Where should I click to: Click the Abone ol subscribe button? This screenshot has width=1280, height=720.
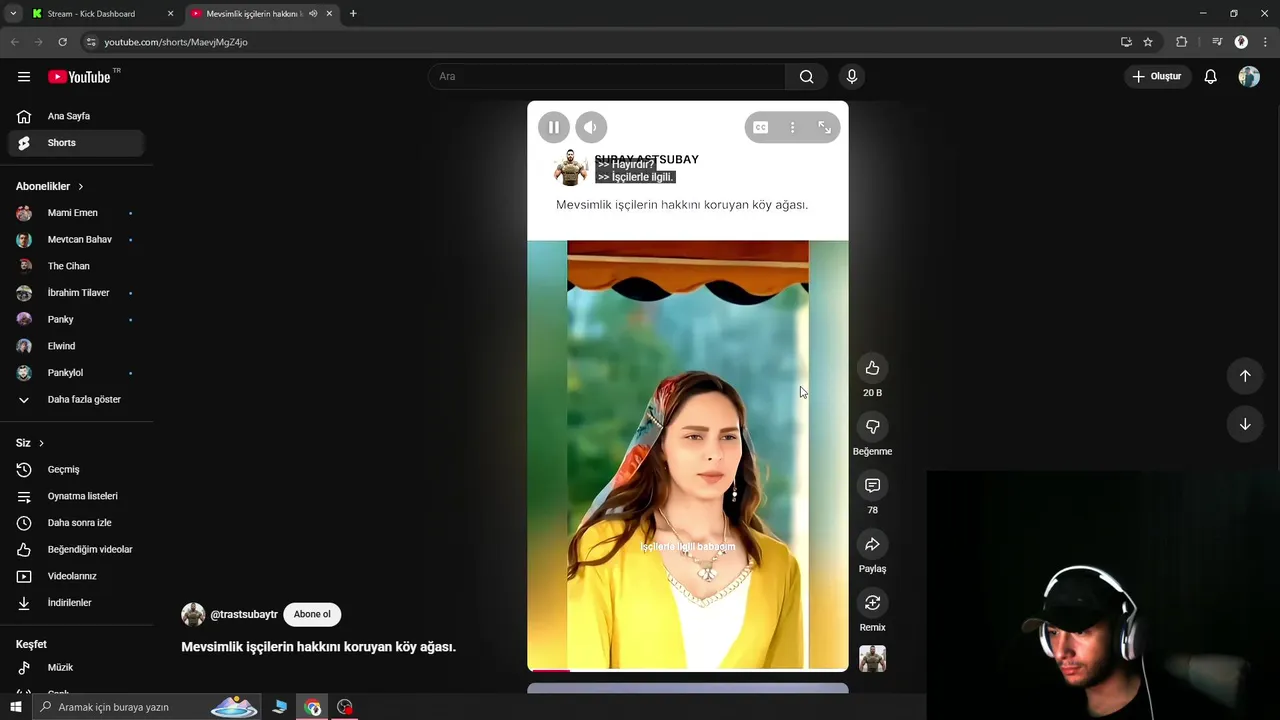312,615
